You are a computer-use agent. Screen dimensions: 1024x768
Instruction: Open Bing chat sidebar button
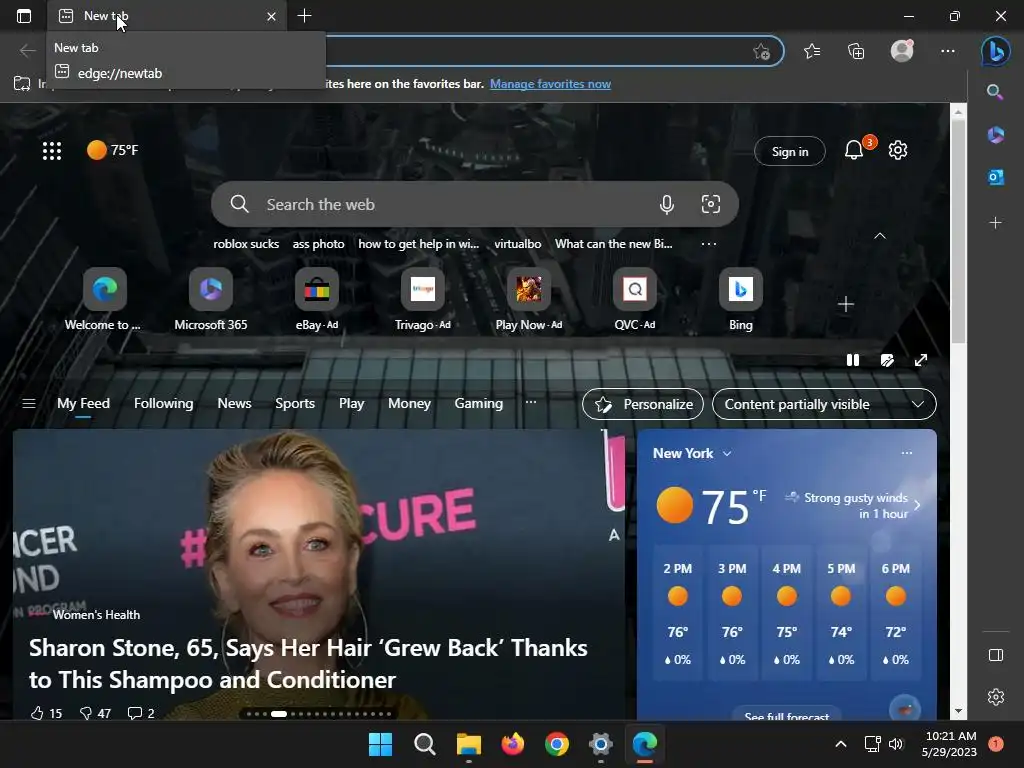pos(995,51)
